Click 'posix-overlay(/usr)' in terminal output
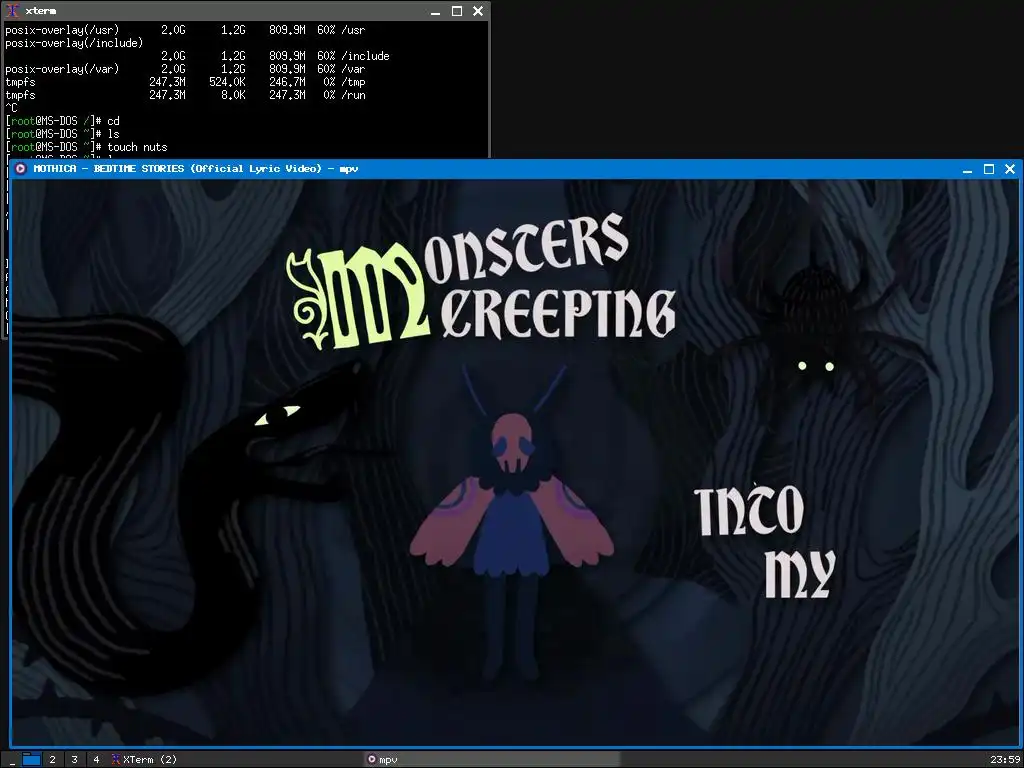The height and width of the screenshot is (768, 1024). coord(62,30)
